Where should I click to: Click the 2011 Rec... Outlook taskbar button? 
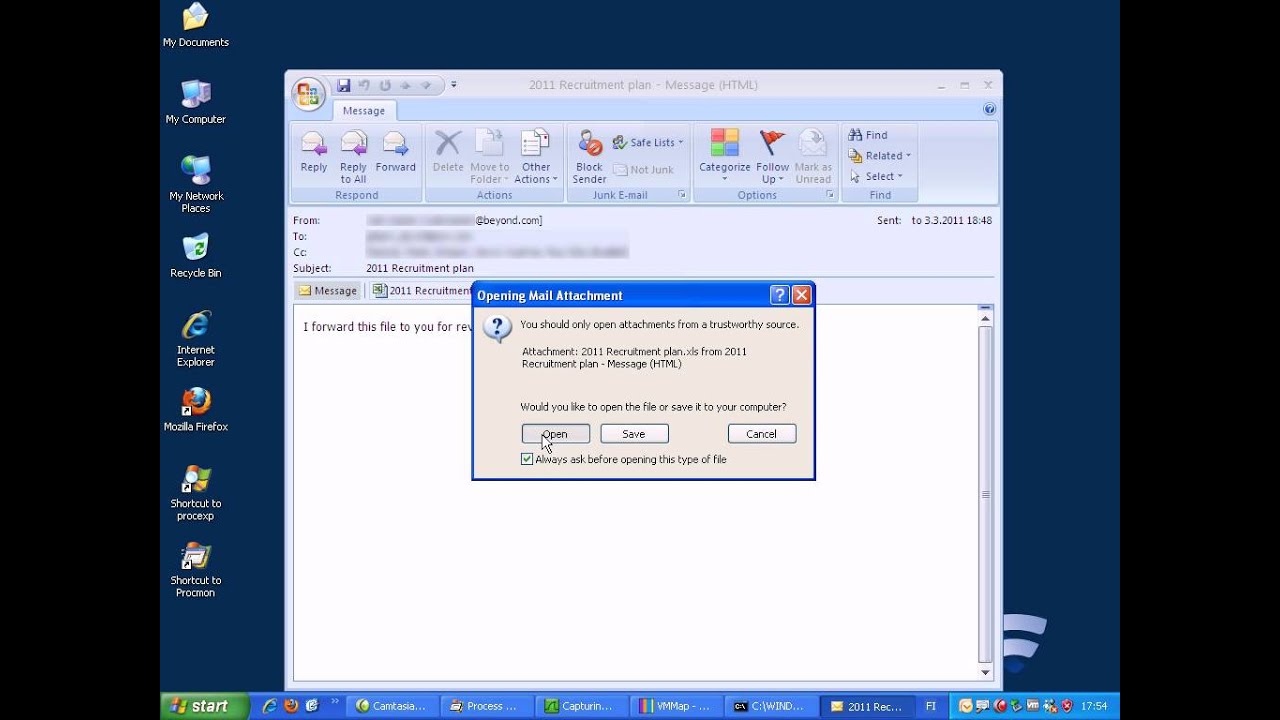[x=865, y=706]
